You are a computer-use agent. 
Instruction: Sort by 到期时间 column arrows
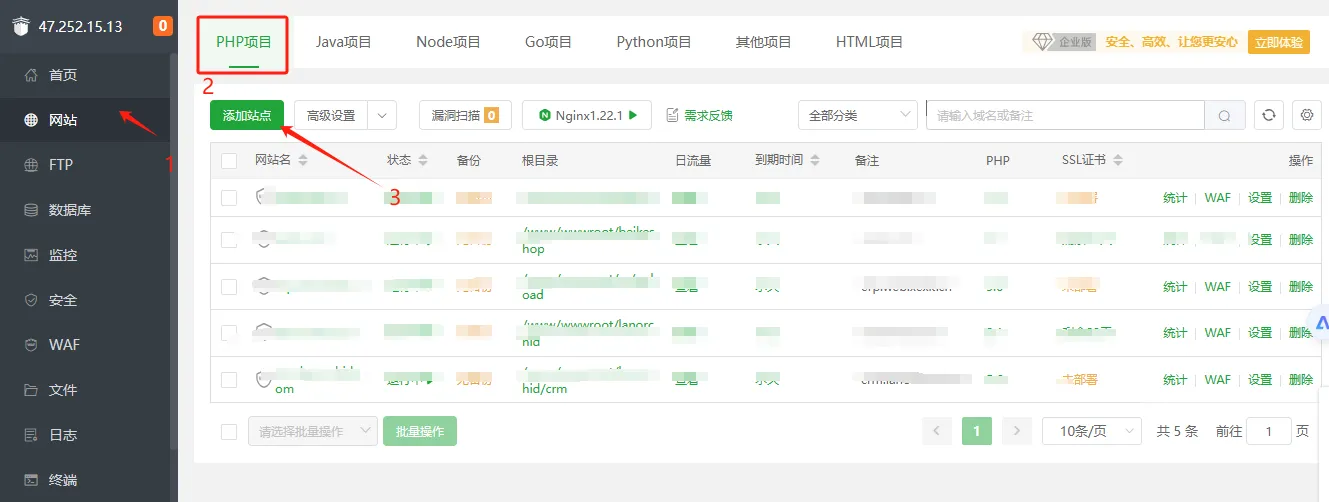(815, 160)
